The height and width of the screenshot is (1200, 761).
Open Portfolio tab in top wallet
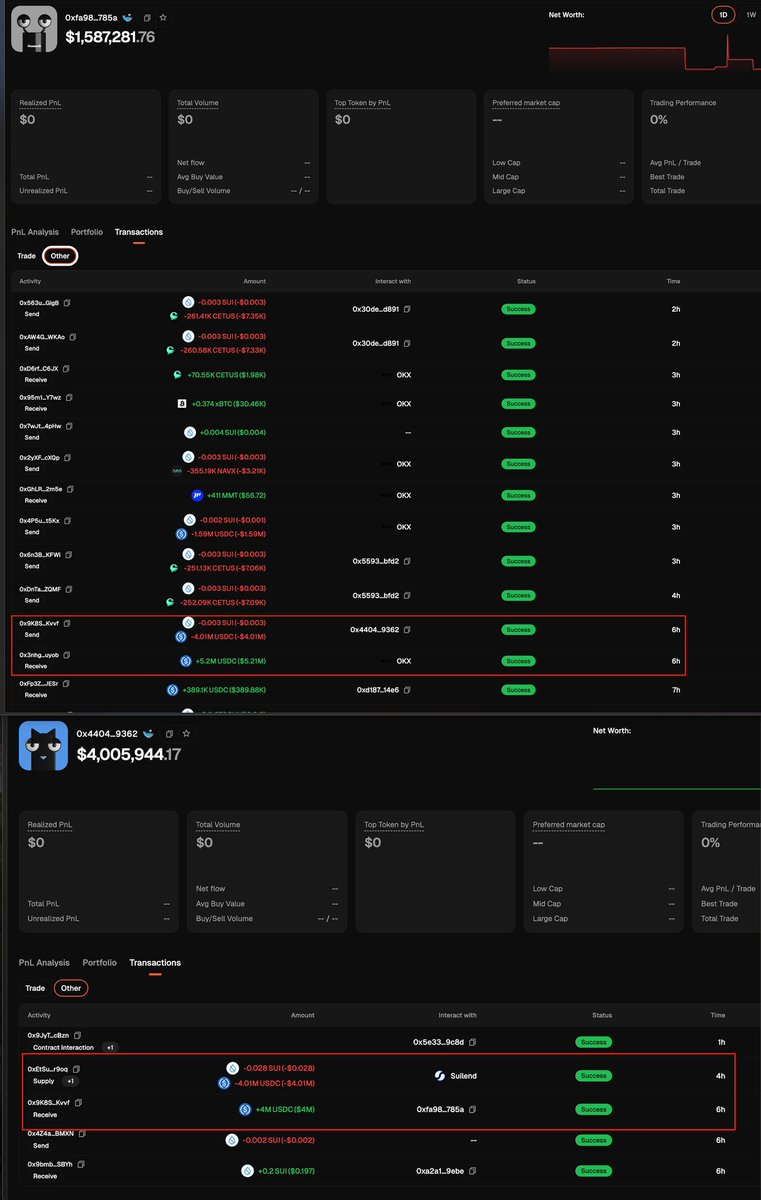(87, 232)
